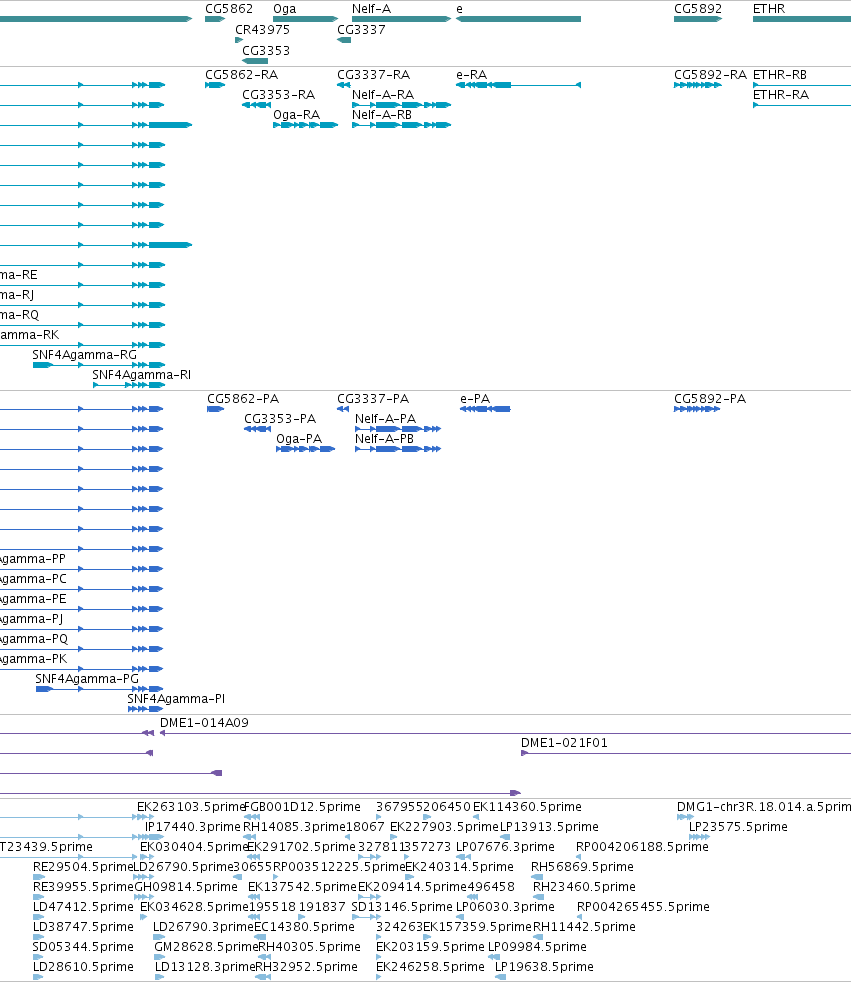Open EST RH56869.5prime
Screen dimensions: 851x982
(x=582, y=867)
